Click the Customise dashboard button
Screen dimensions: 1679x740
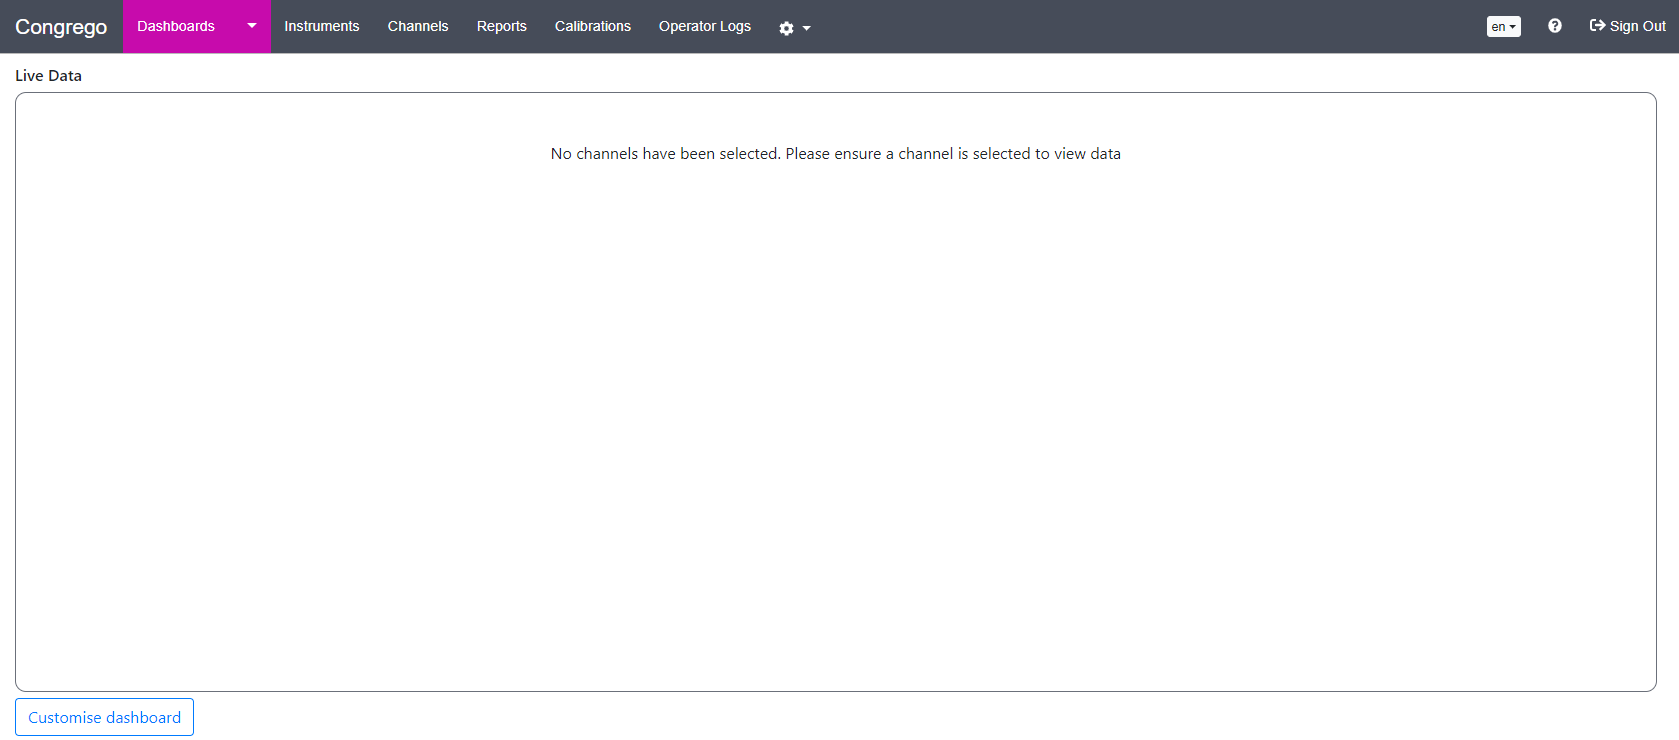tap(105, 717)
